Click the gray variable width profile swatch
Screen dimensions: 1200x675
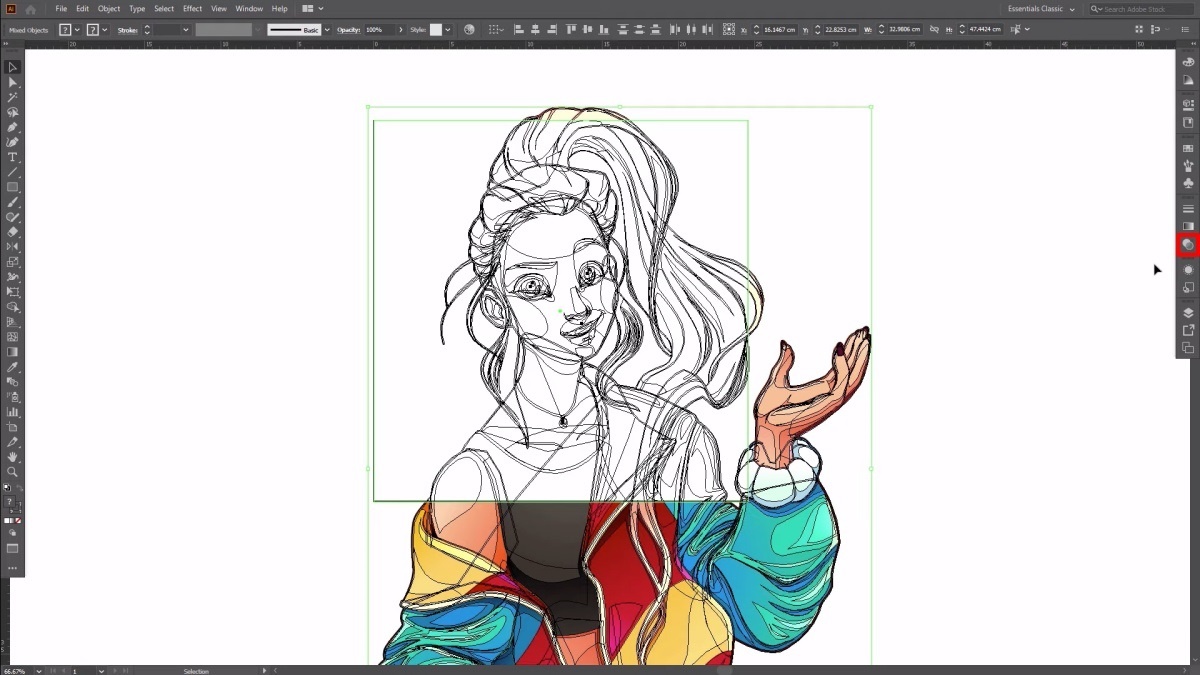click(x=224, y=30)
